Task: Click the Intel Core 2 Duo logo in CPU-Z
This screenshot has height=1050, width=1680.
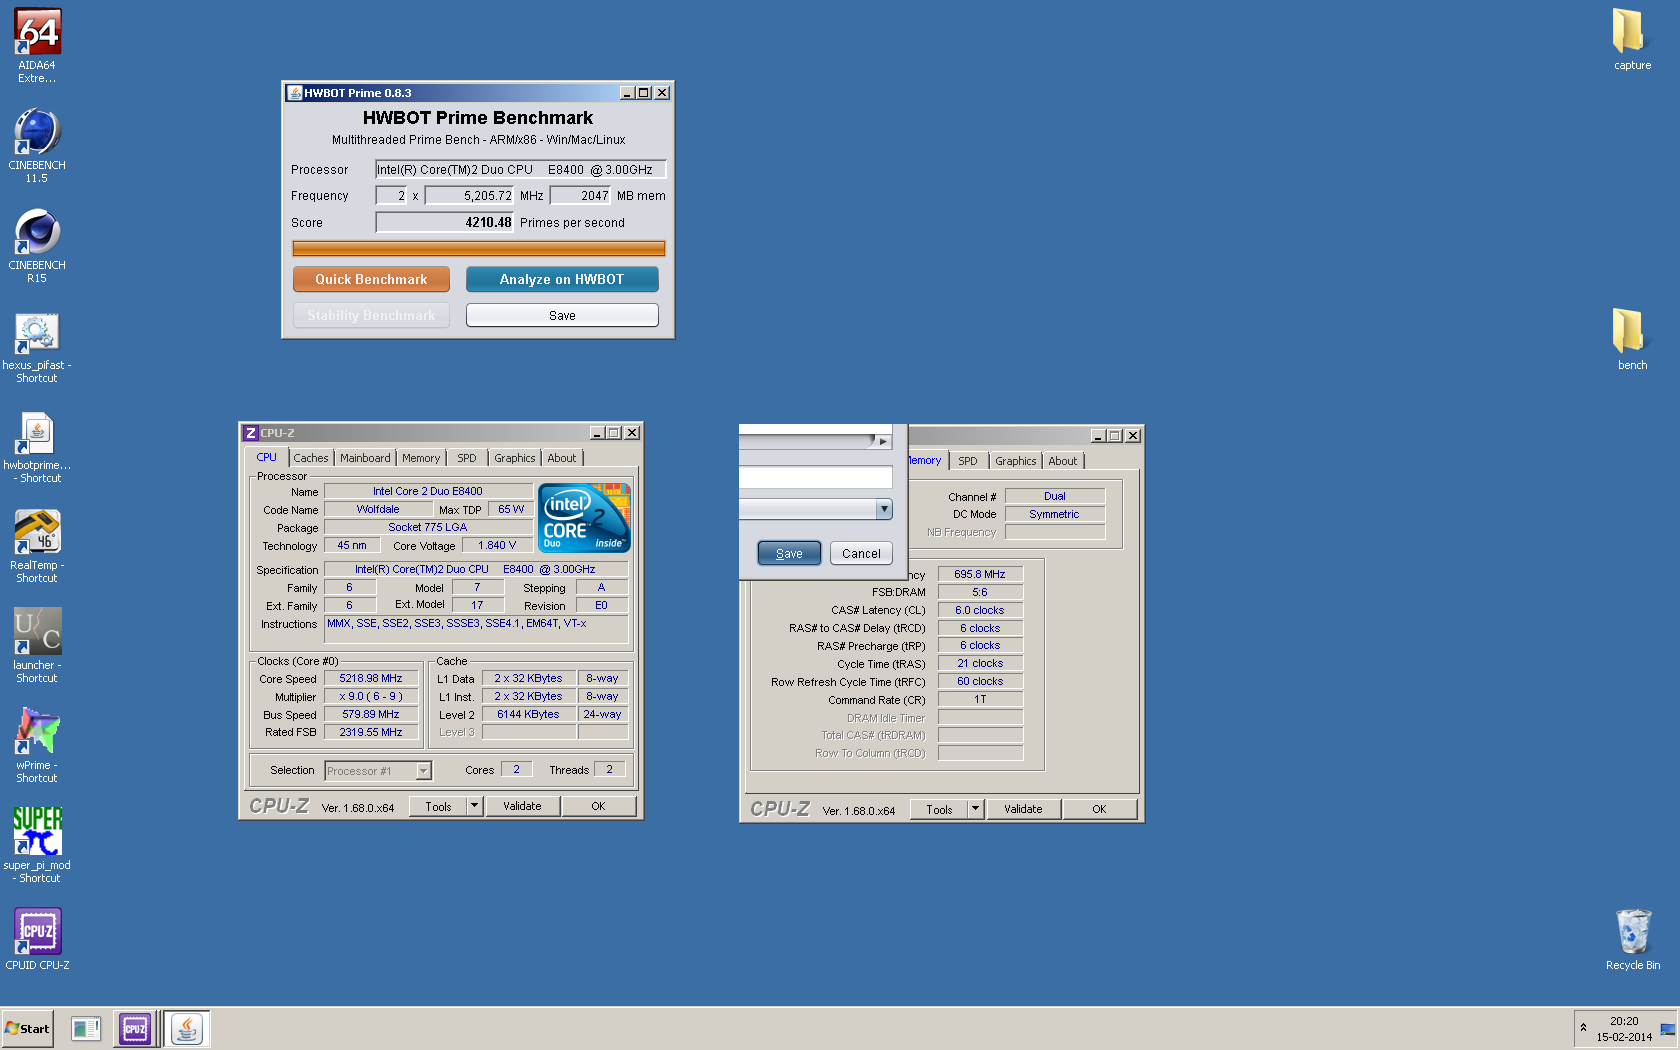Action: pos(584,518)
